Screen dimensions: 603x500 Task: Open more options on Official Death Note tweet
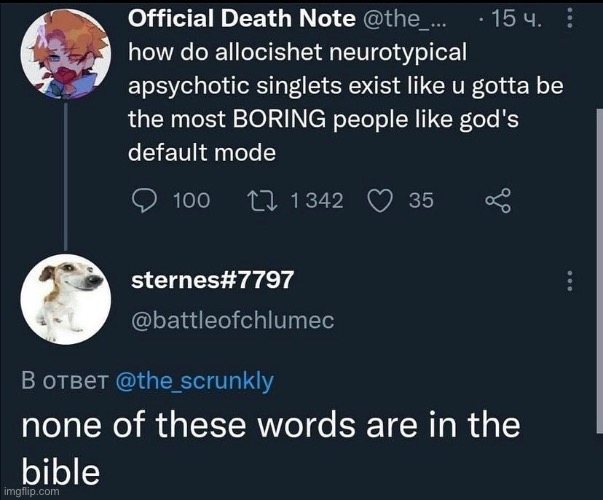tap(570, 18)
